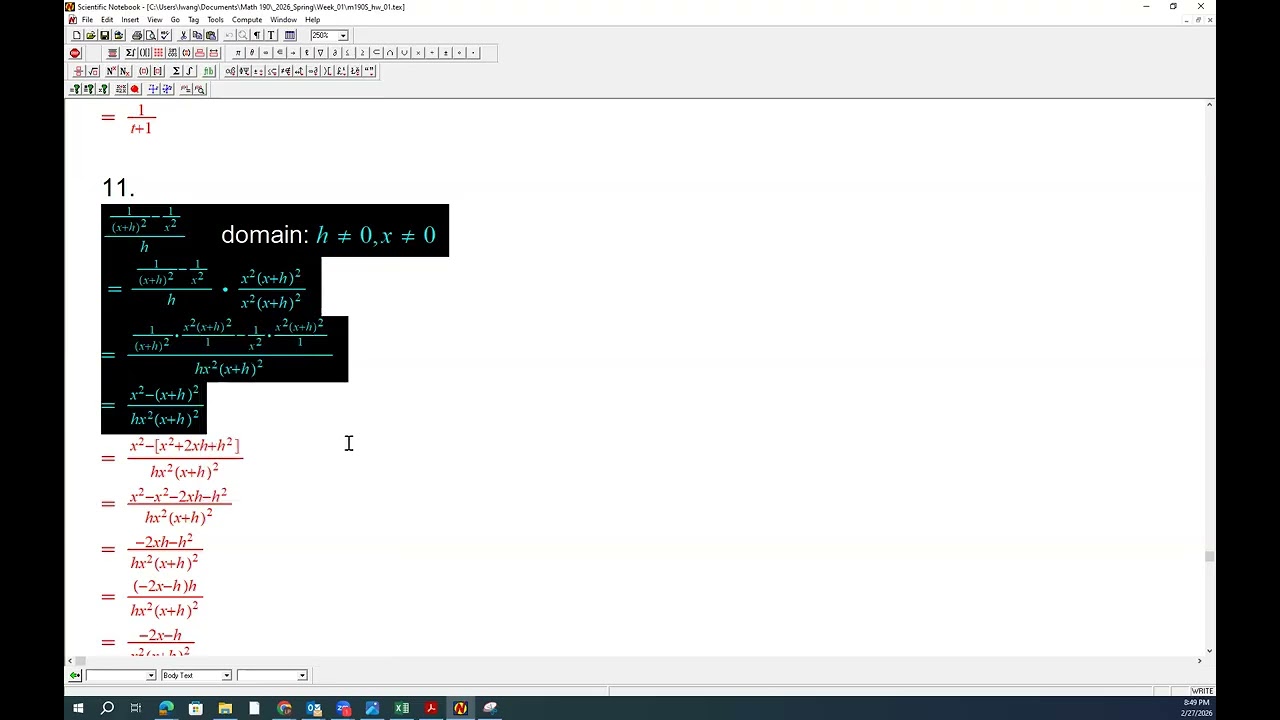The image size is (1280, 720).
Task: Save the document with the floppy disk icon
Action: click(x=104, y=35)
